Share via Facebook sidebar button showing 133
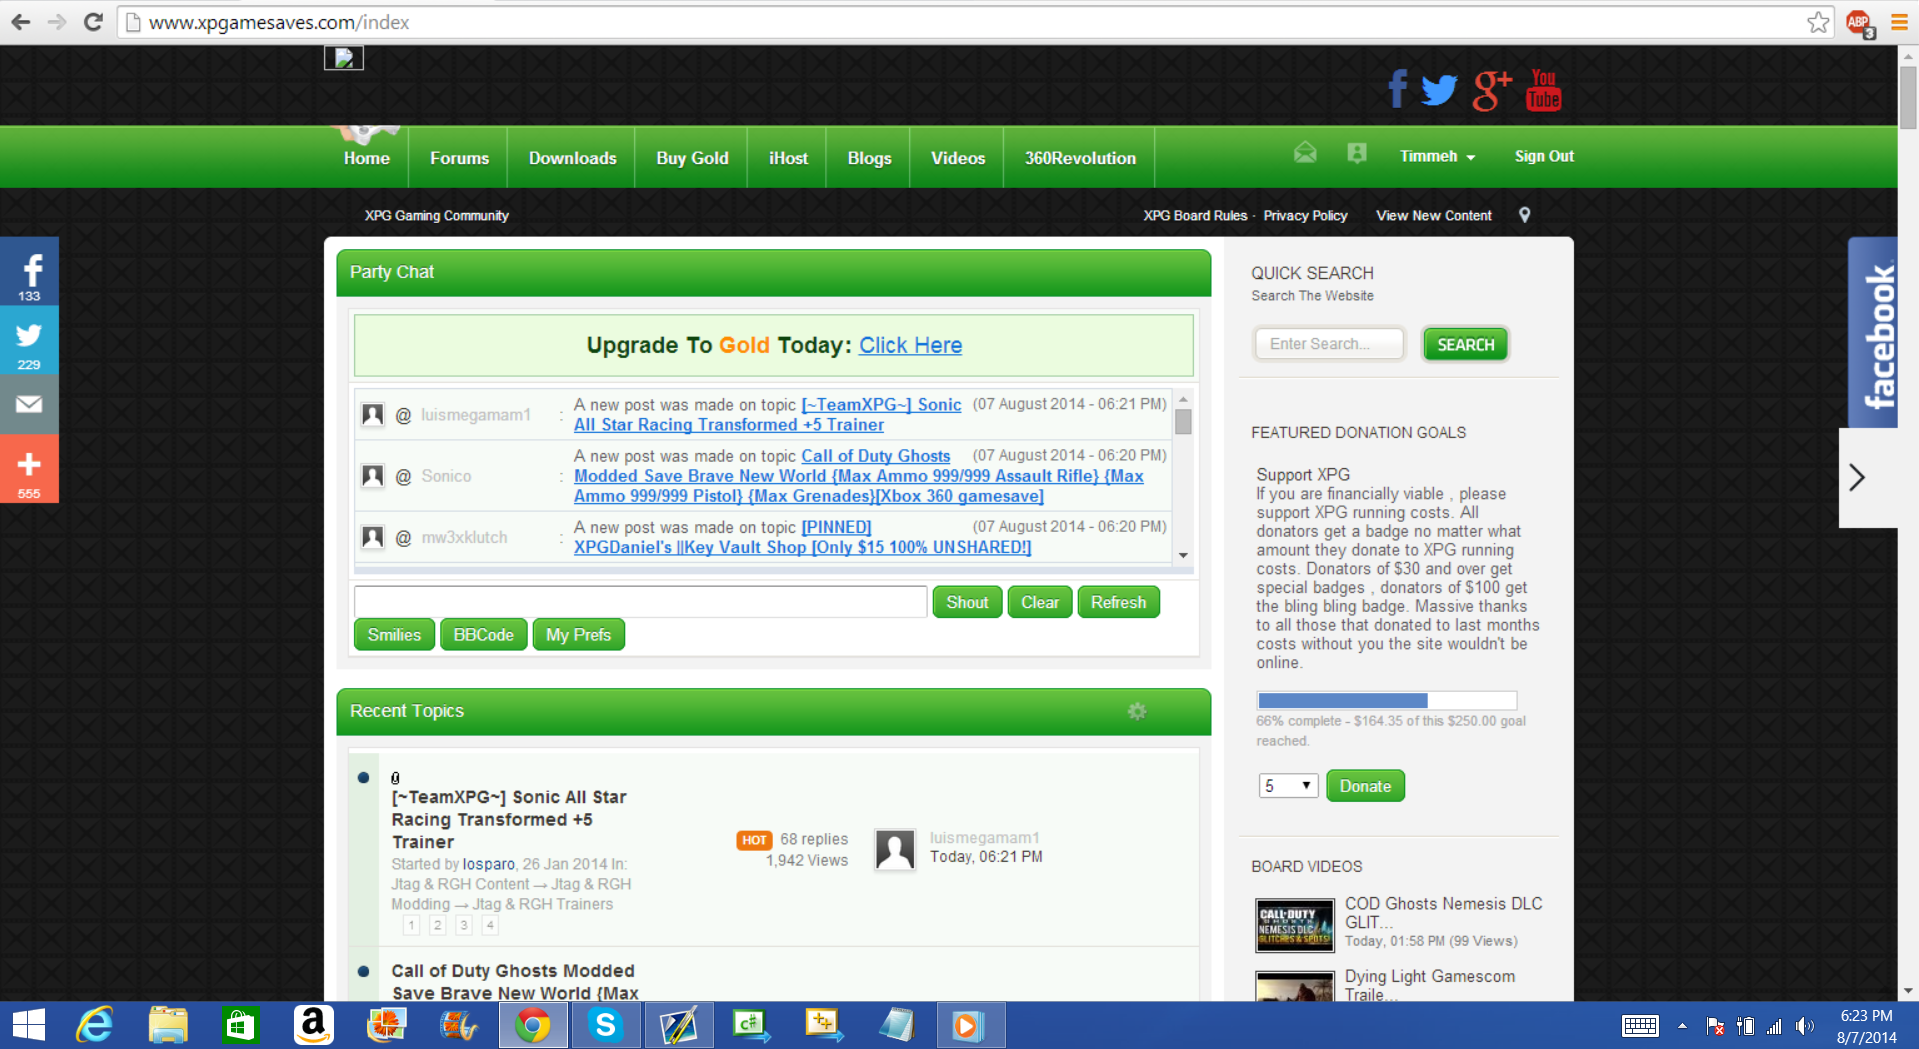 (x=29, y=272)
